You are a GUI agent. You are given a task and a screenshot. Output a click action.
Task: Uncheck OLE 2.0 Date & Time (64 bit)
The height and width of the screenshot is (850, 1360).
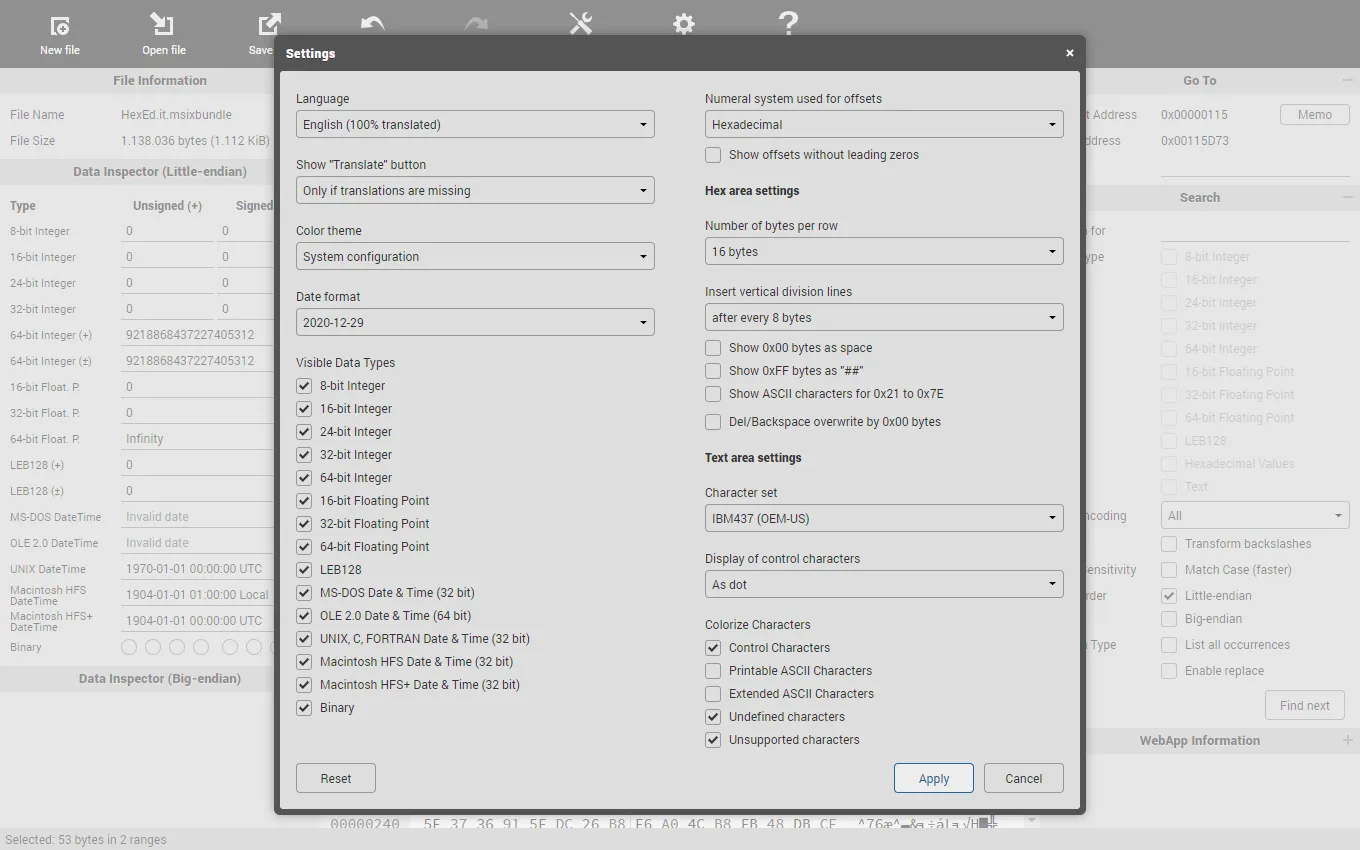pos(304,616)
